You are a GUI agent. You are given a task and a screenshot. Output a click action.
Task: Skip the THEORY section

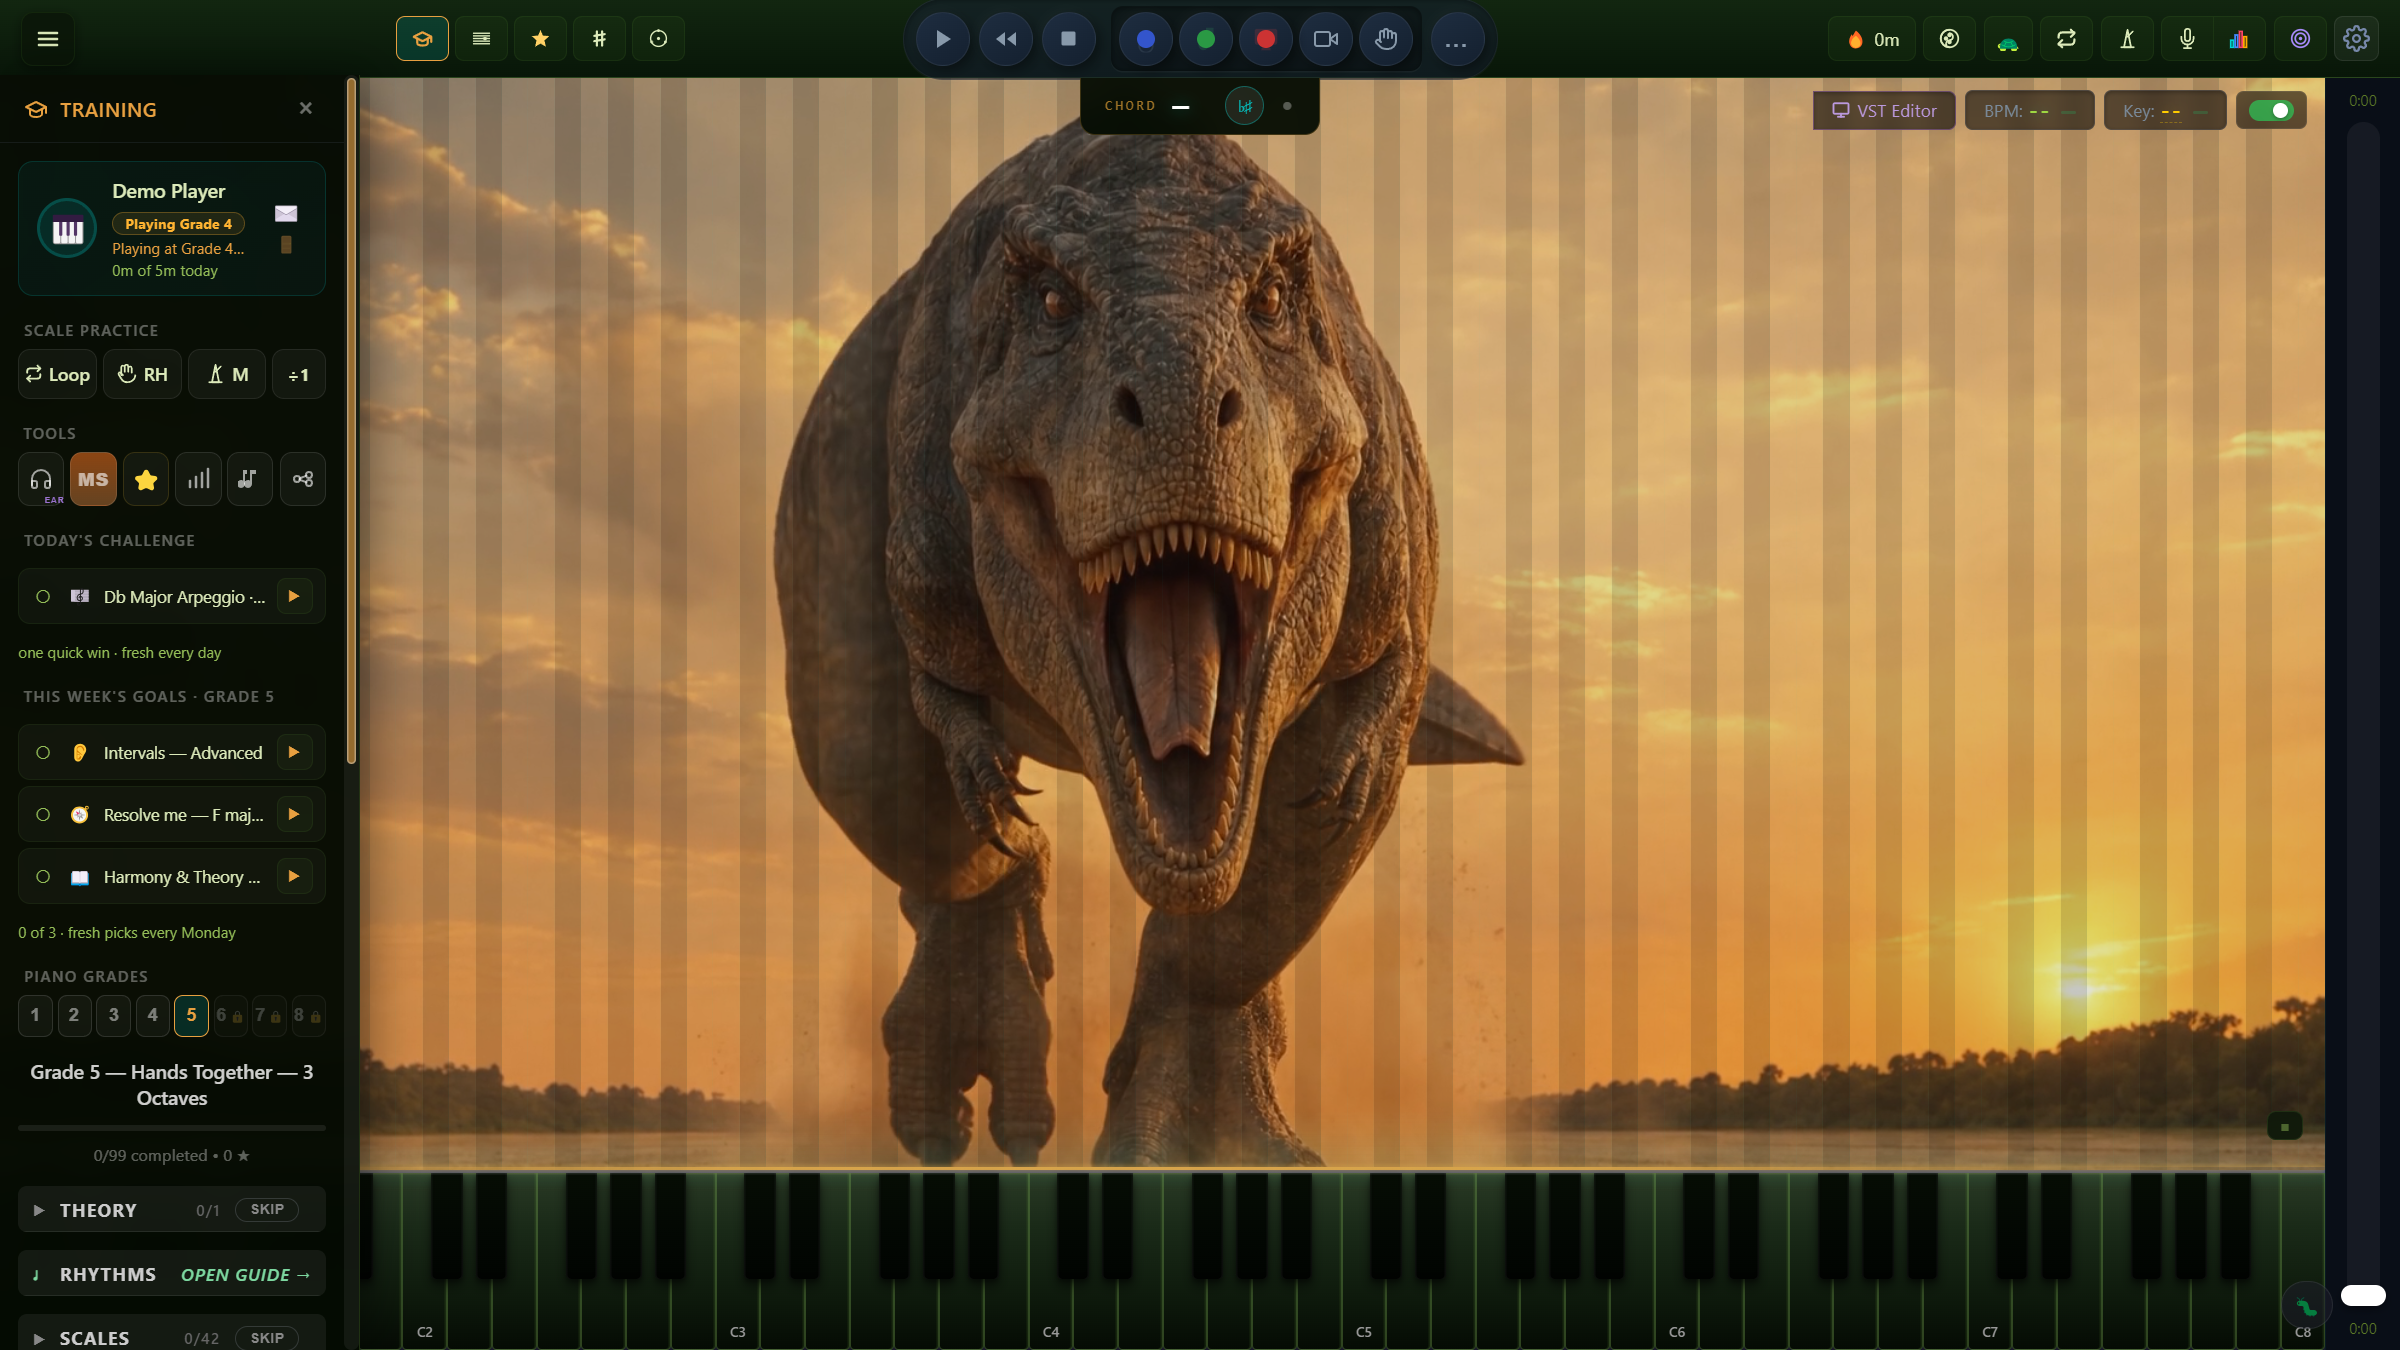point(267,1210)
